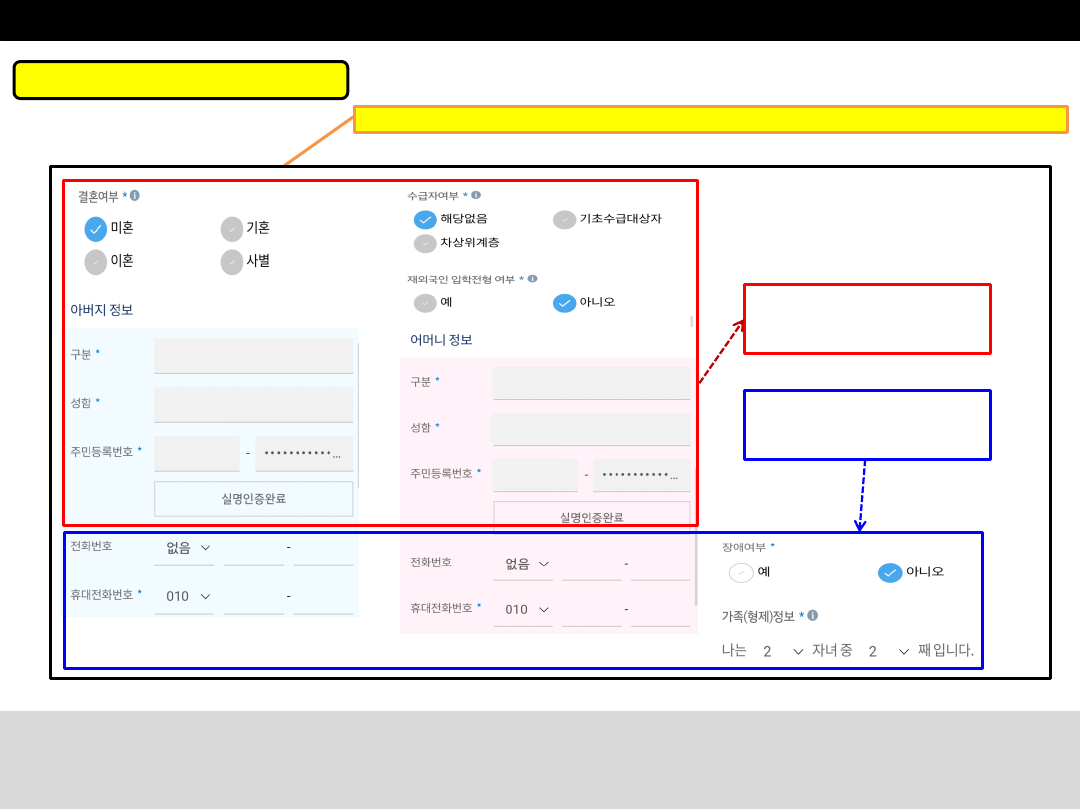Click the mother's 구분 input field
1080x810 pixels.
coord(591,382)
